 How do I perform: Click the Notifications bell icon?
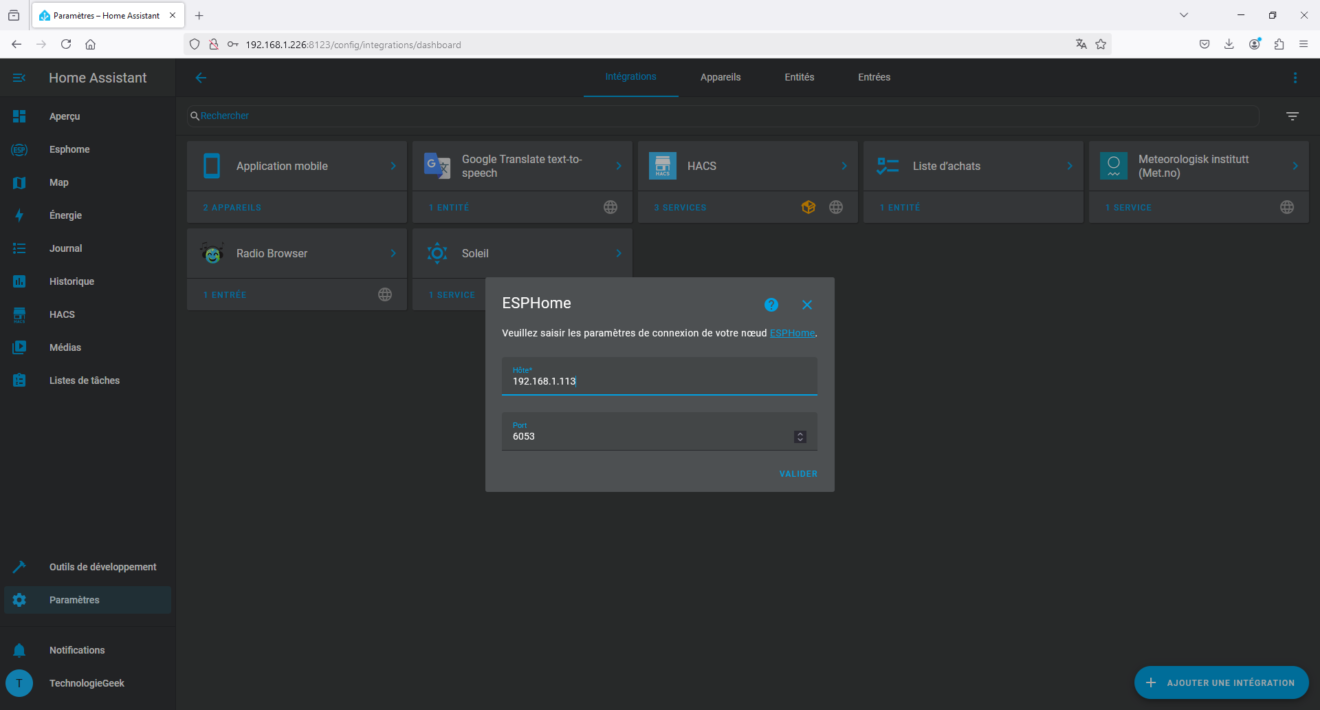click(20, 649)
